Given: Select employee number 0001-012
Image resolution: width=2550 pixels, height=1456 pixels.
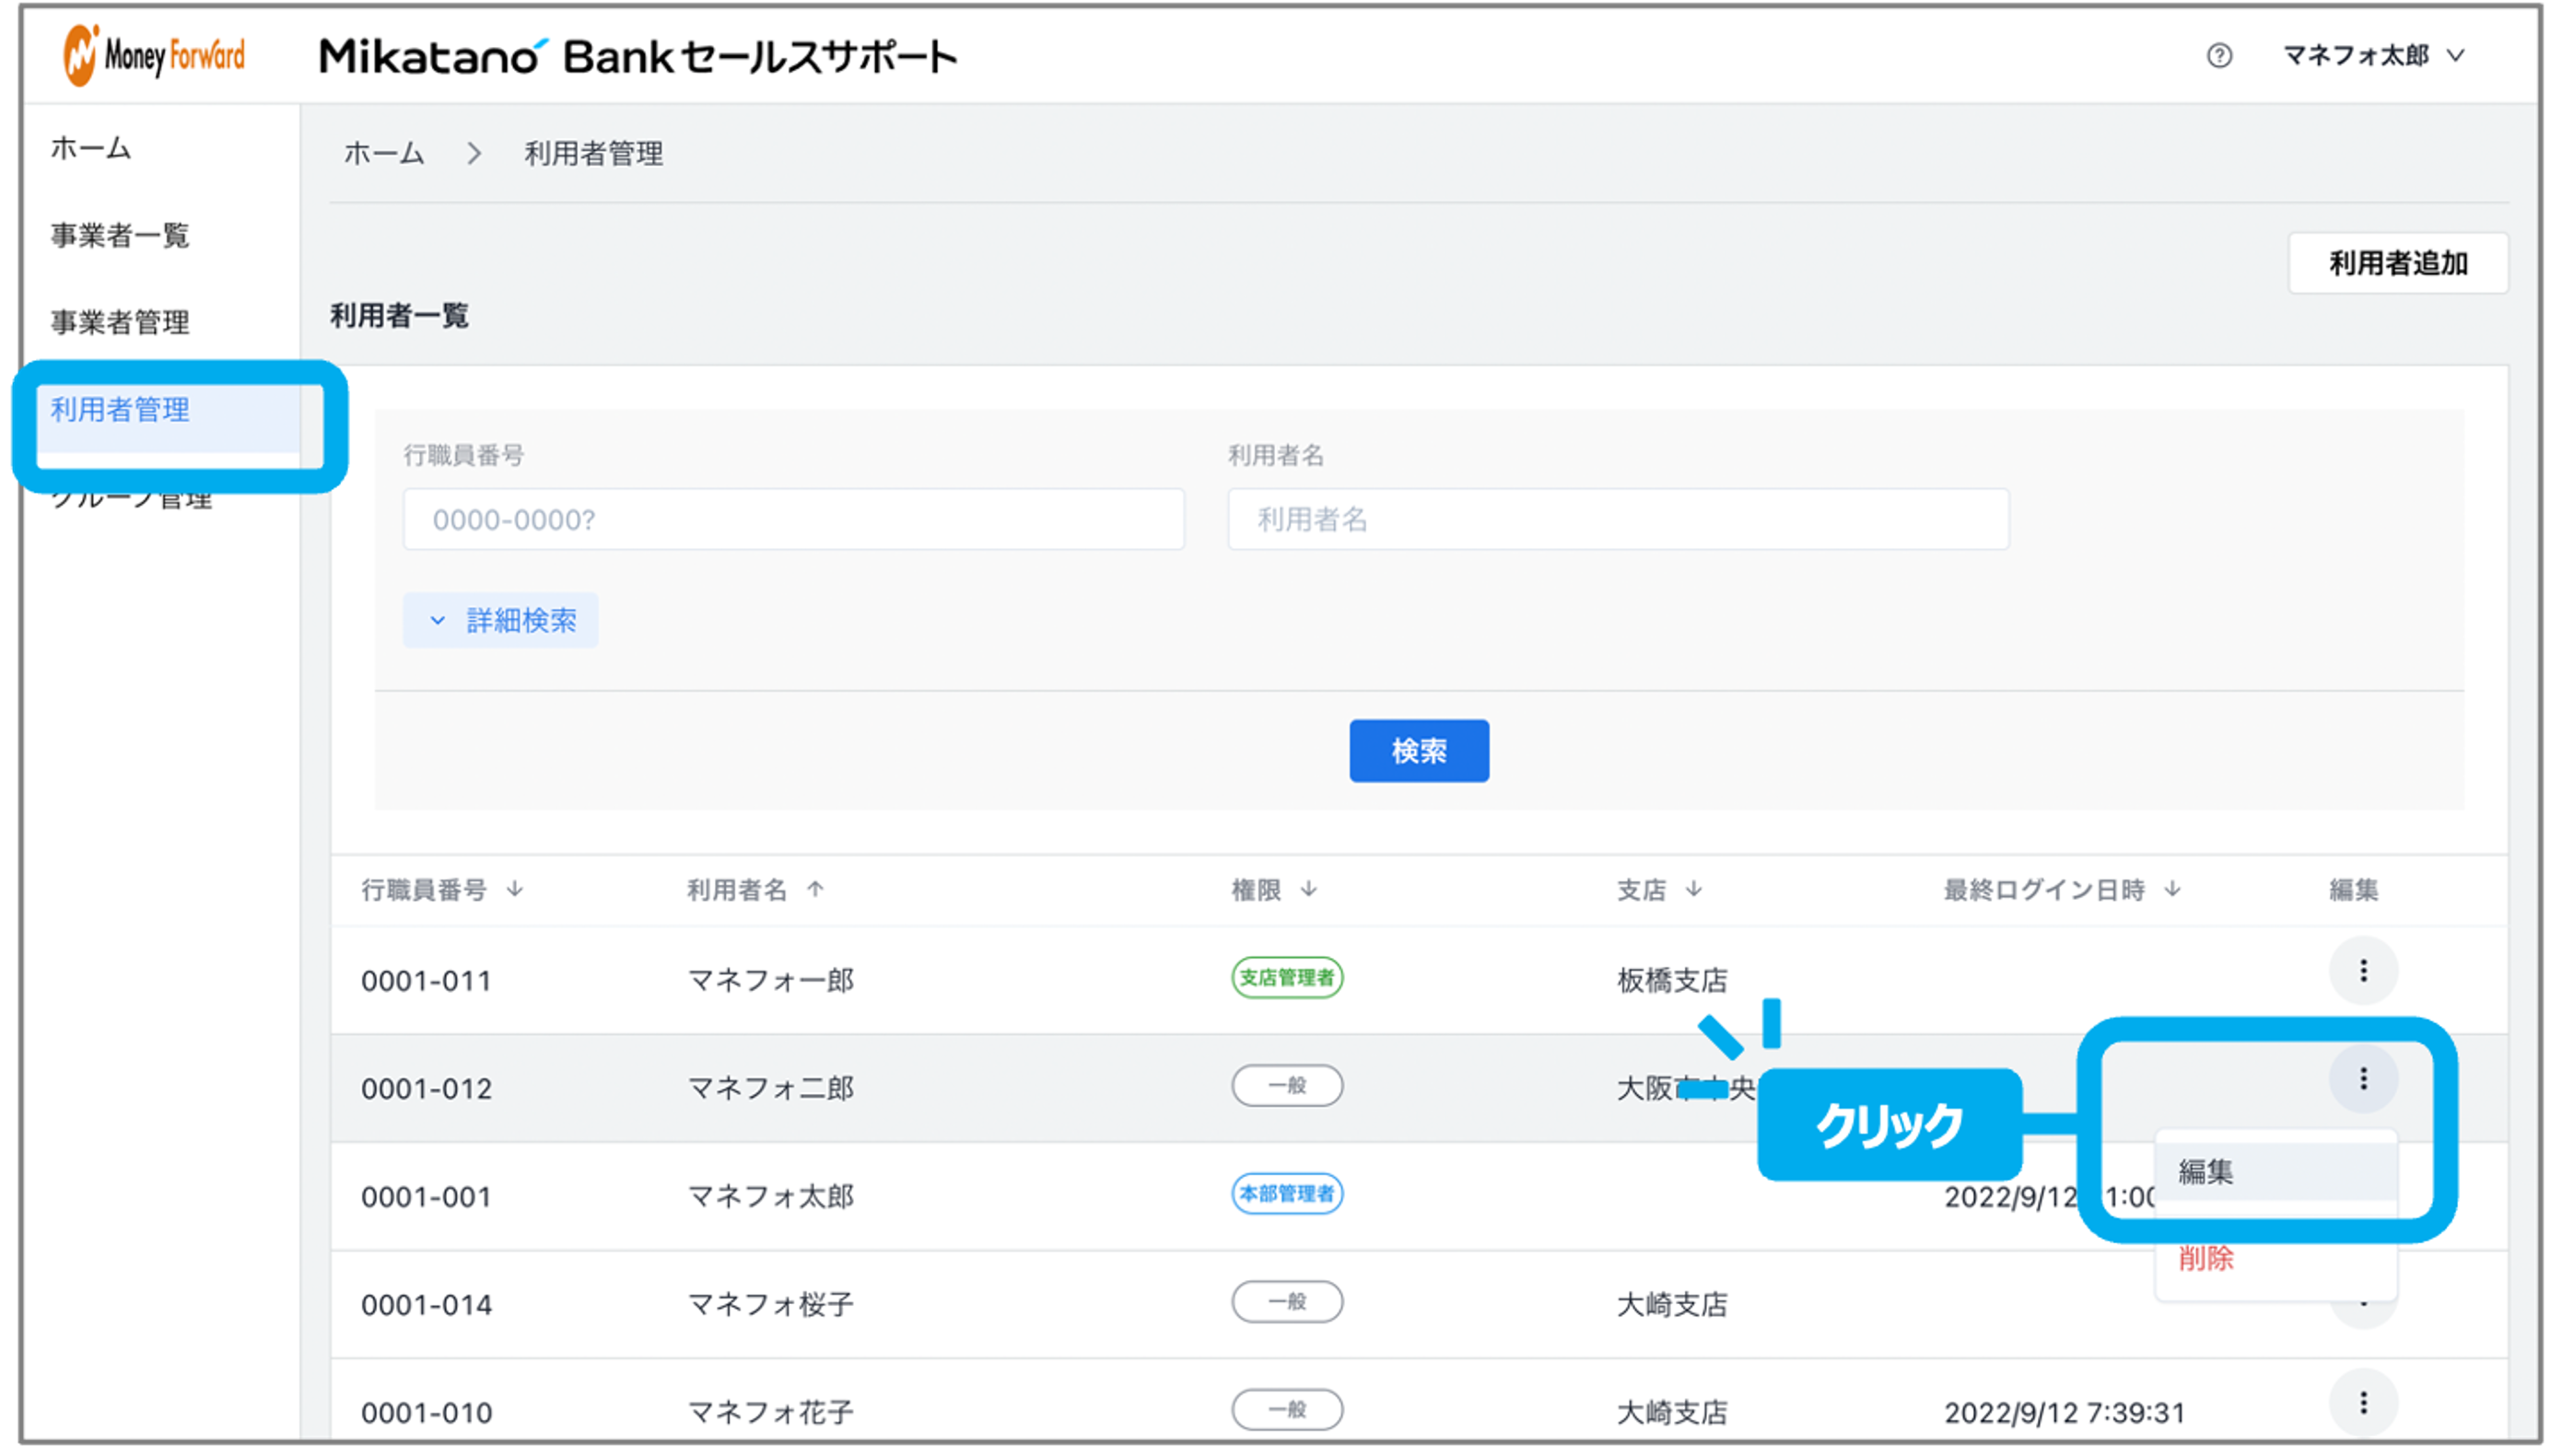Looking at the screenshot, I should 426,1089.
